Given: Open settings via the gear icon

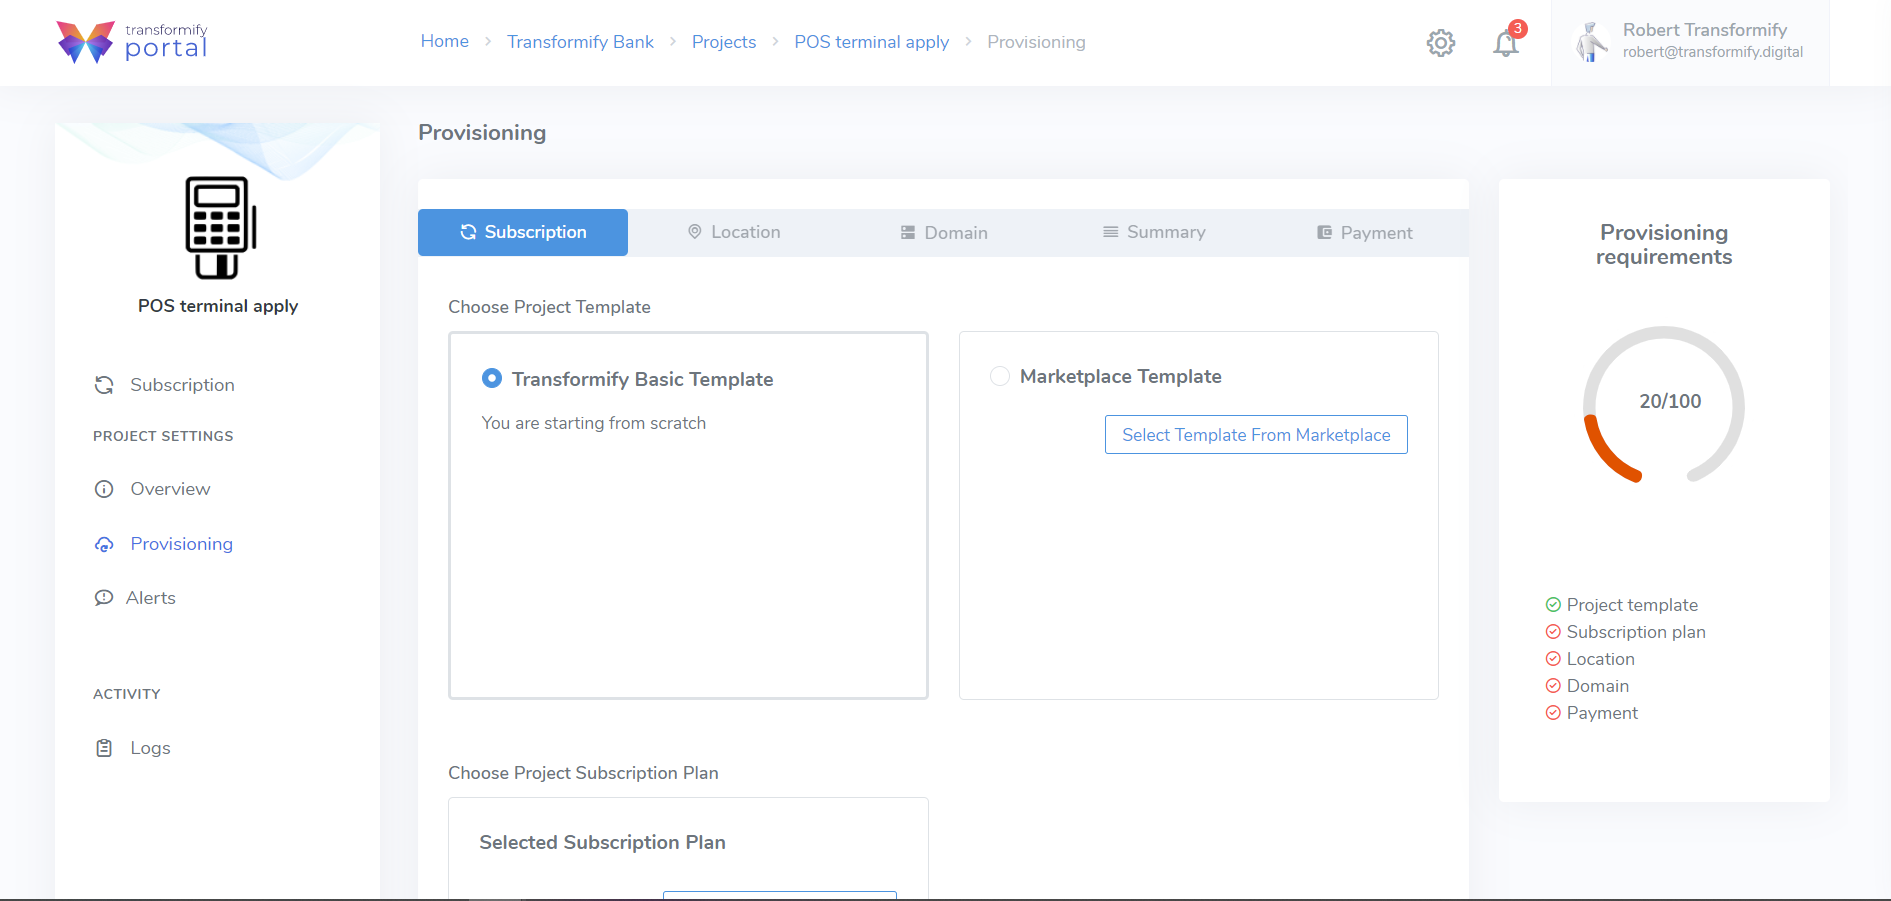Looking at the screenshot, I should [x=1441, y=43].
